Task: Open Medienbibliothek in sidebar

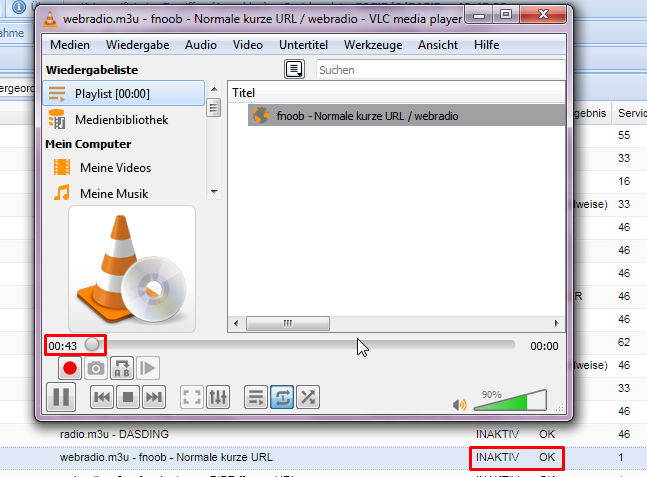Action: 124,120
